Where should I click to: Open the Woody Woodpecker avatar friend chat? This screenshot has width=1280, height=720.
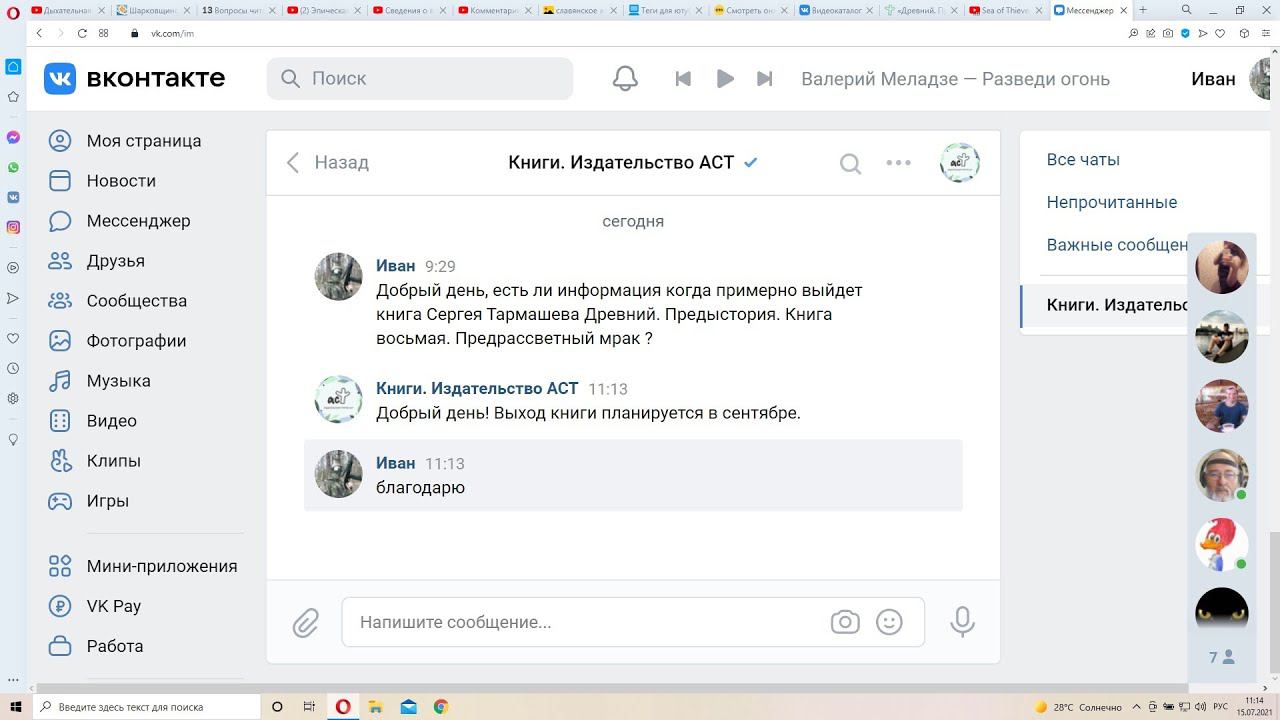click(1222, 545)
